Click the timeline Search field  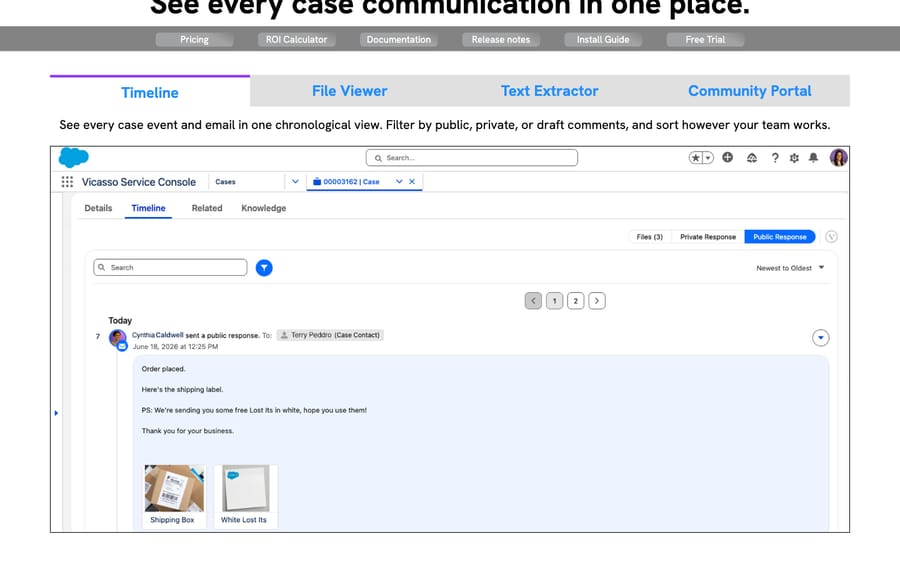[170, 267]
